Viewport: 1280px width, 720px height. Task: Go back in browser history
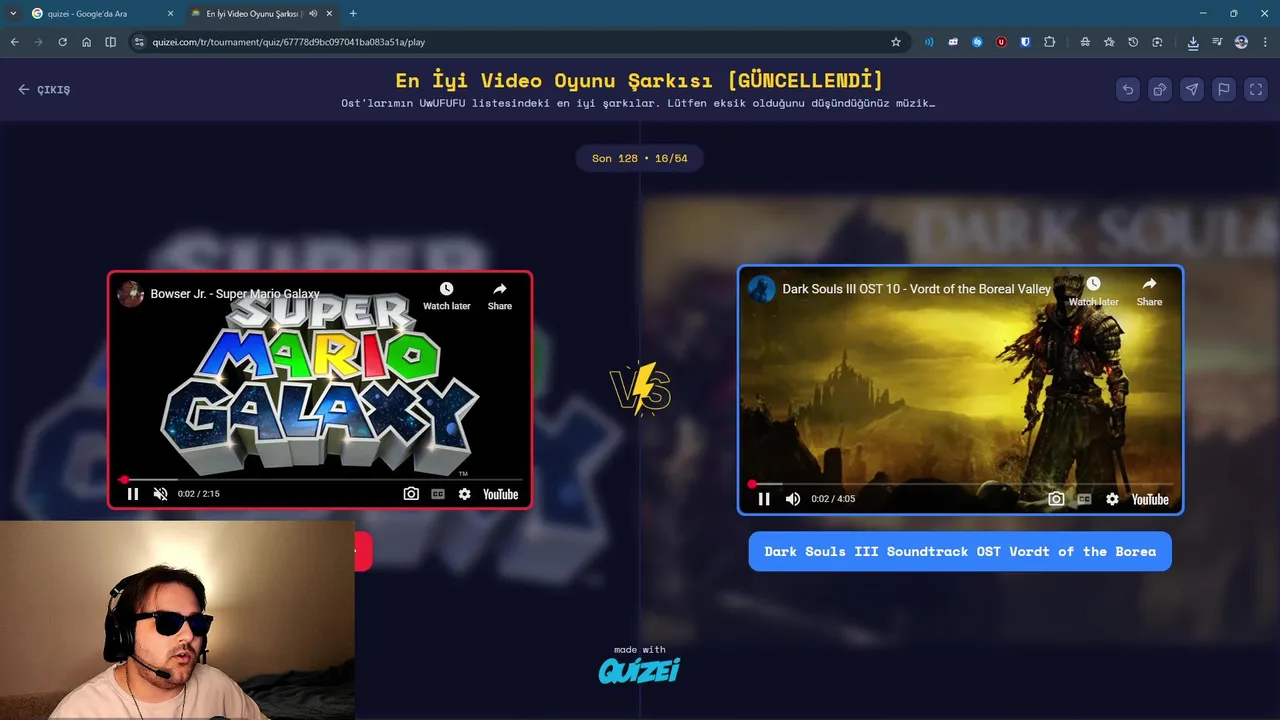coord(14,42)
